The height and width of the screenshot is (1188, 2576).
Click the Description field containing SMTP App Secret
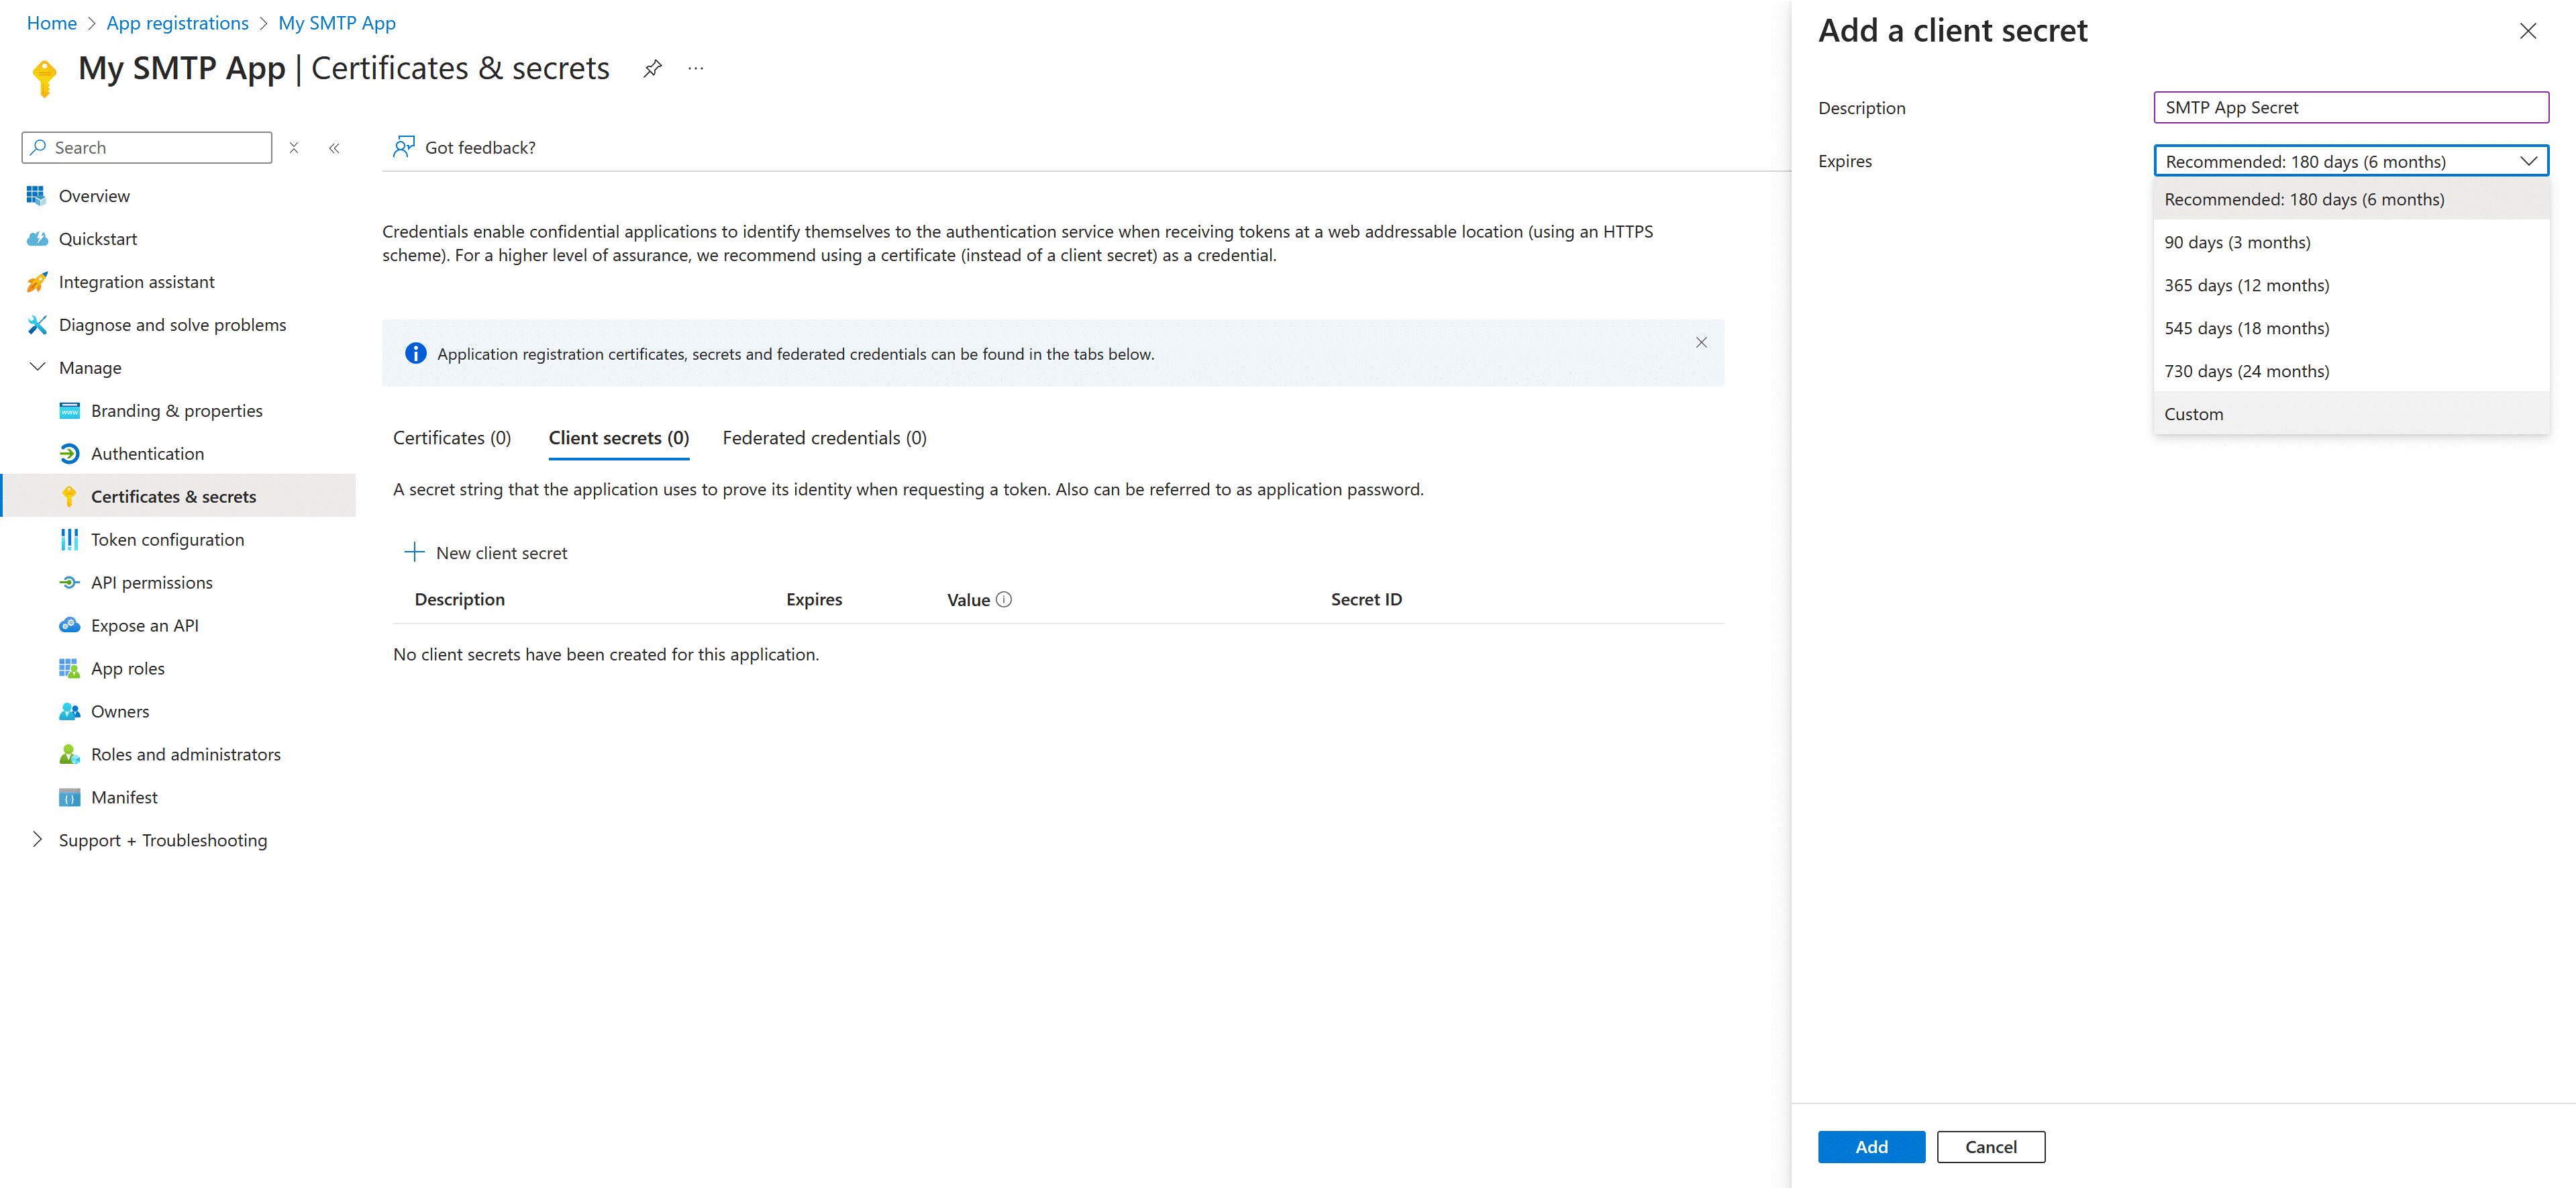click(x=2351, y=107)
